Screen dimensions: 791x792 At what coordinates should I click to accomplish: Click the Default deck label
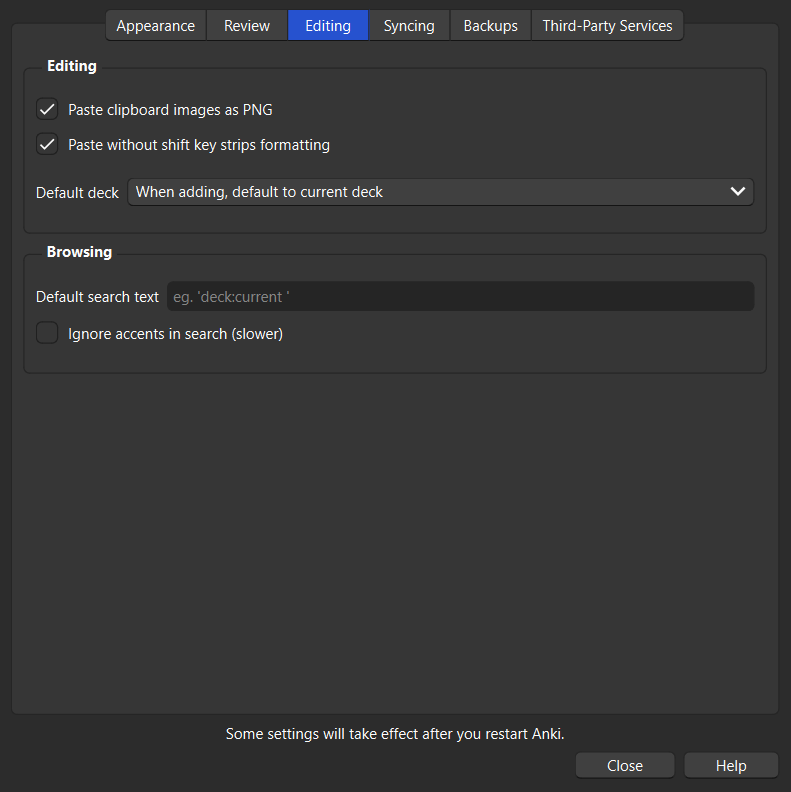(x=77, y=193)
